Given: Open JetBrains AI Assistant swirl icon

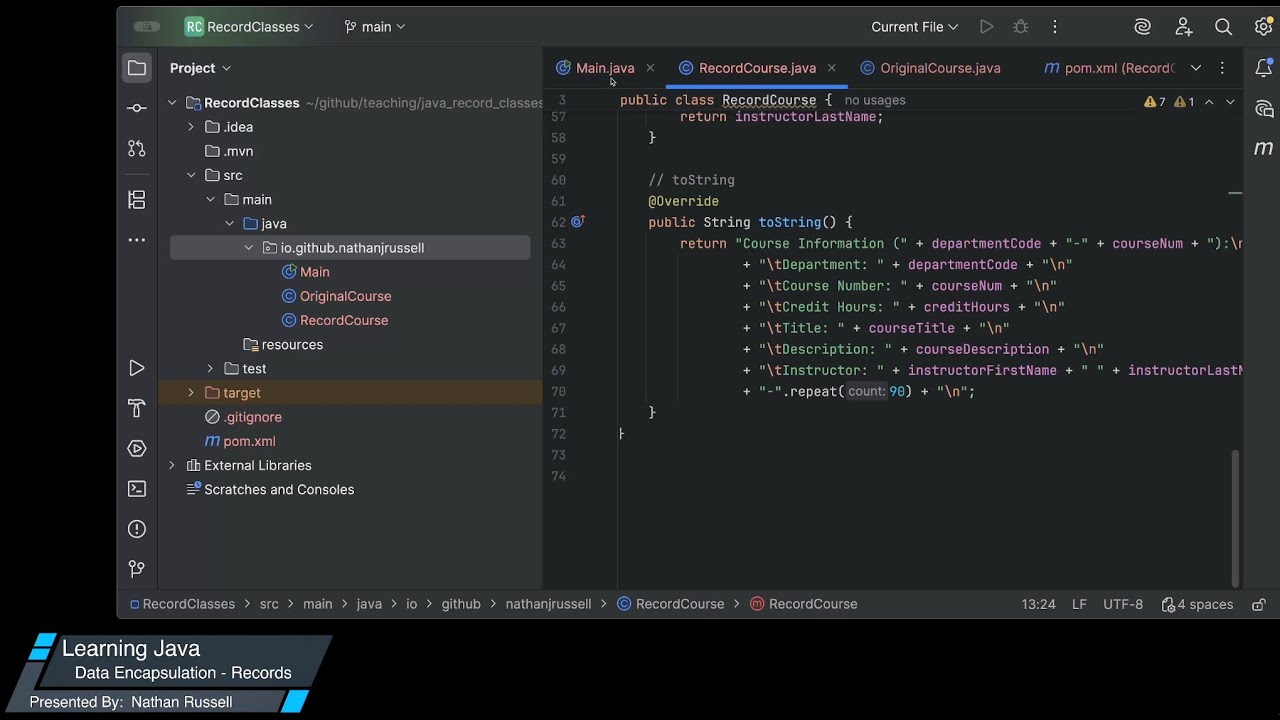Looking at the screenshot, I should coord(1143,27).
